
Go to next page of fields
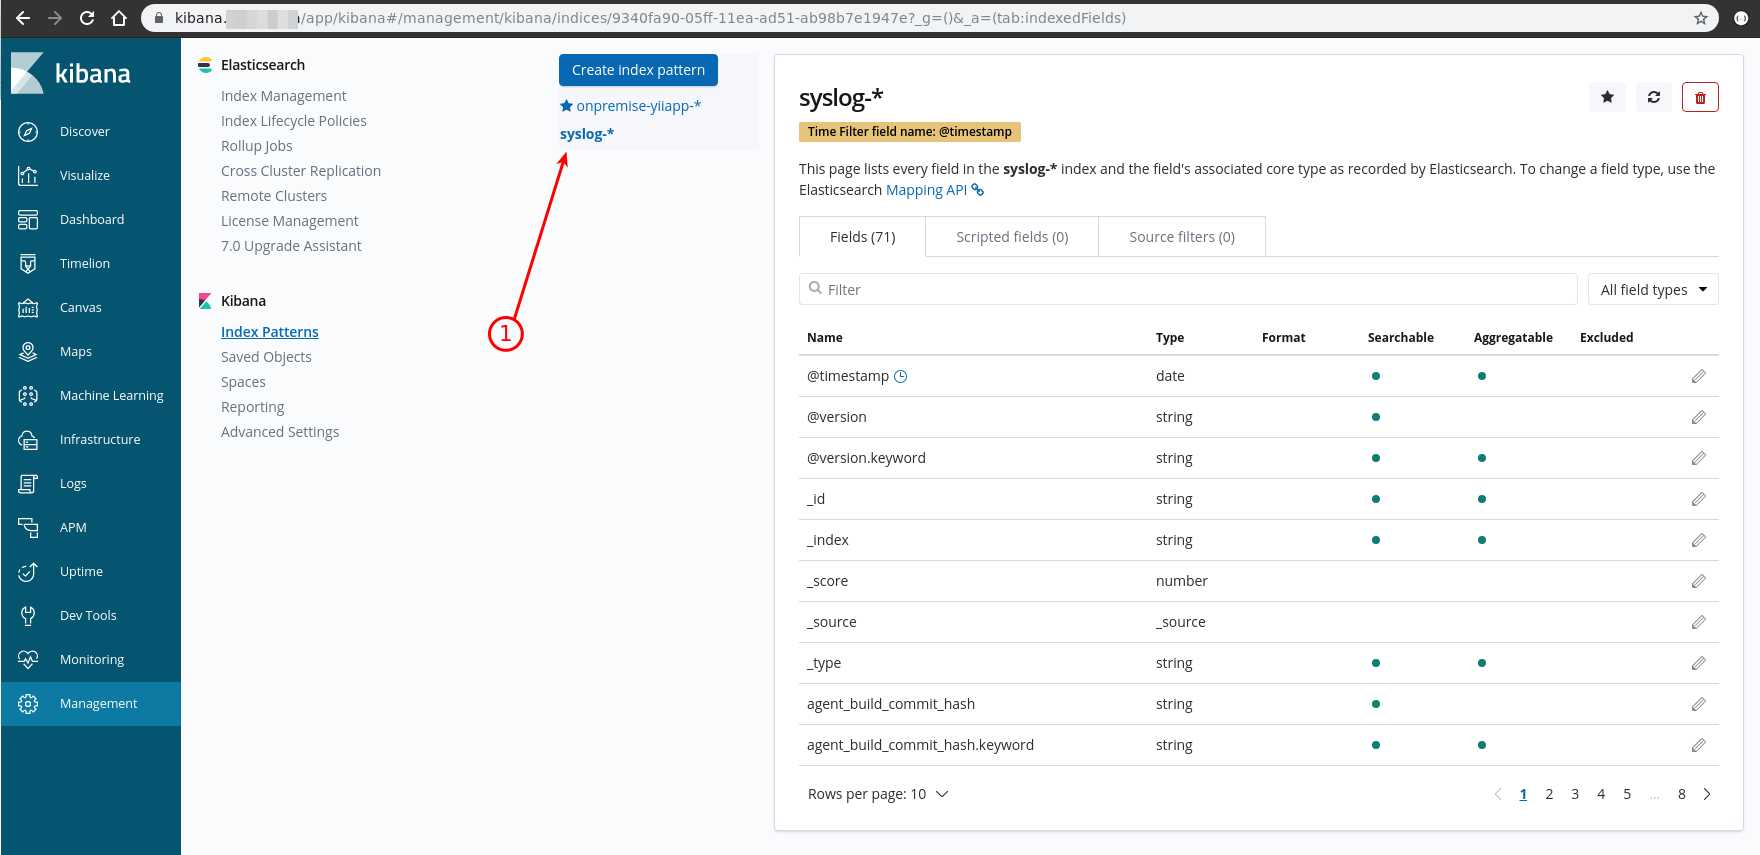[x=1707, y=794]
